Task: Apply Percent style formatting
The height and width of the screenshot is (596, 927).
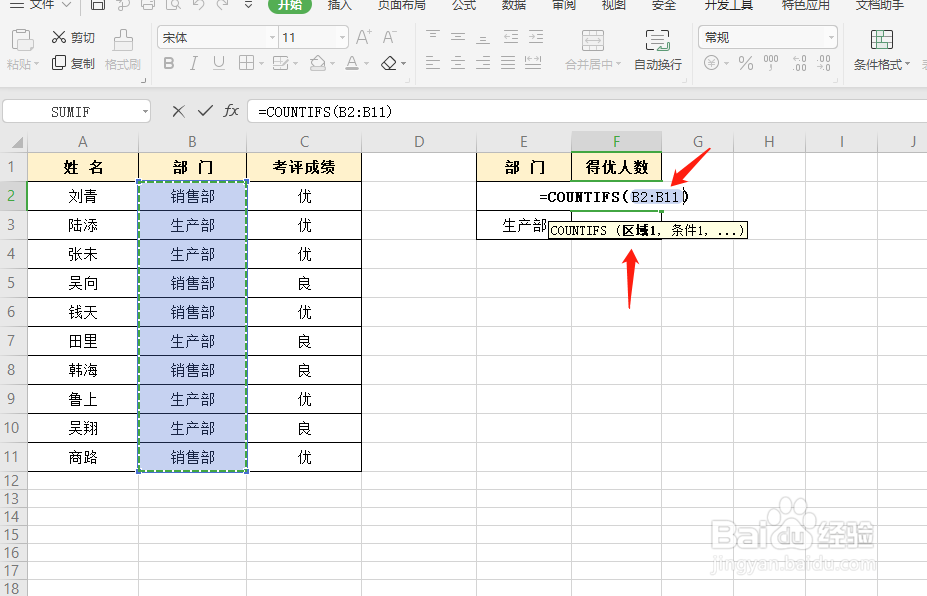Action: coord(745,63)
